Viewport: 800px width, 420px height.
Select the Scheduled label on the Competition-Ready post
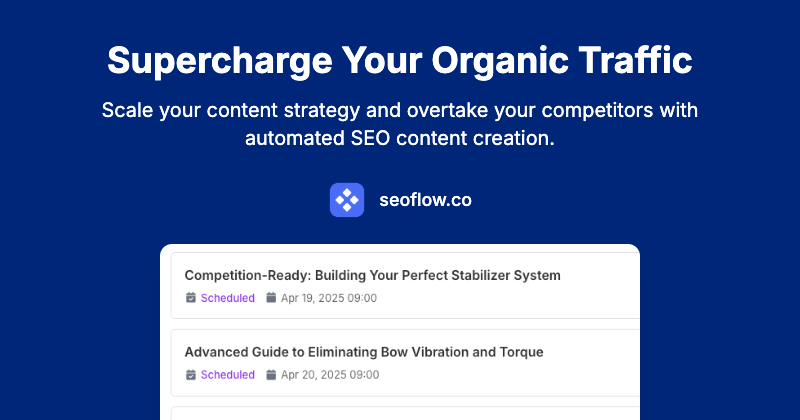pyautogui.click(x=227, y=298)
